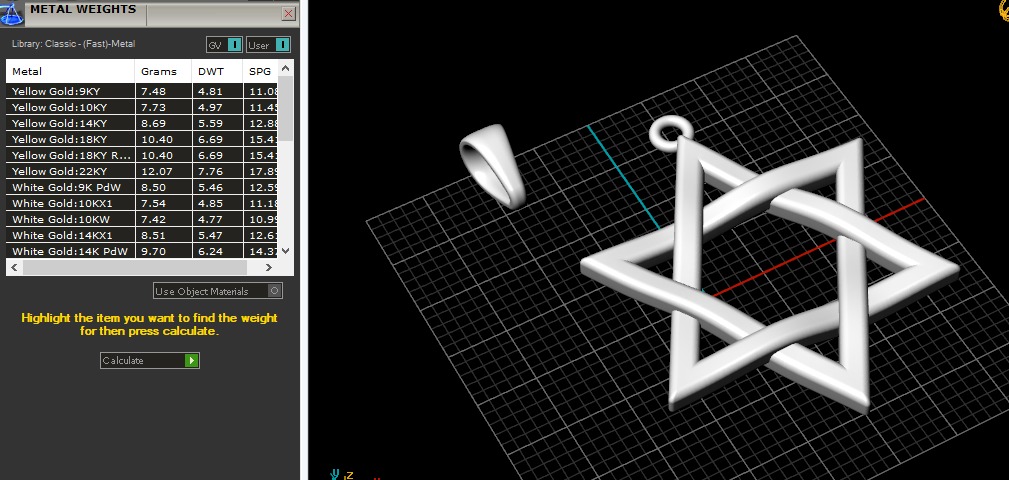
Task: Sort by the Grams column header
Action: coord(163,71)
